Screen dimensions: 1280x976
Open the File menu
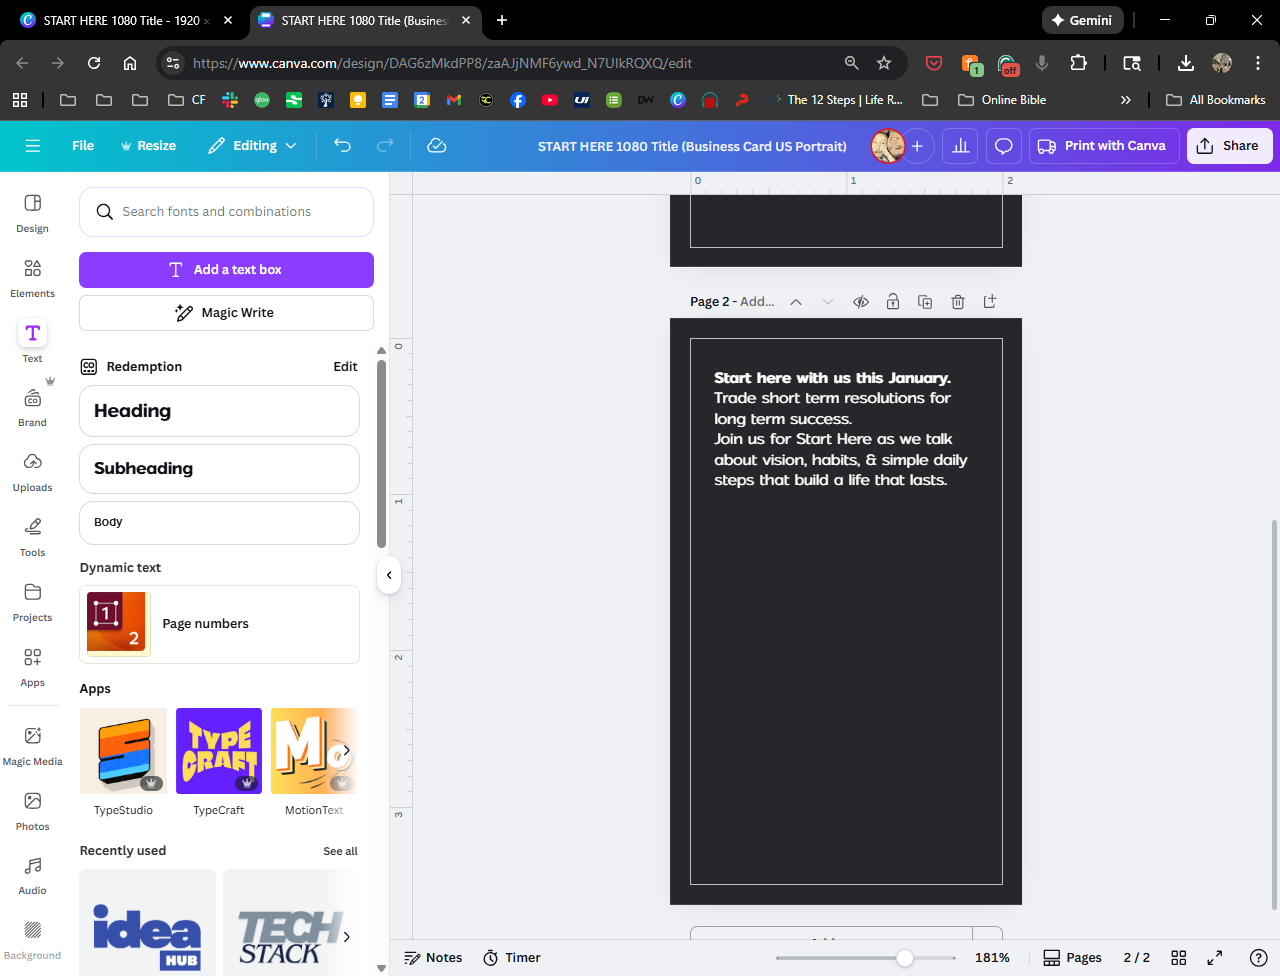click(83, 146)
